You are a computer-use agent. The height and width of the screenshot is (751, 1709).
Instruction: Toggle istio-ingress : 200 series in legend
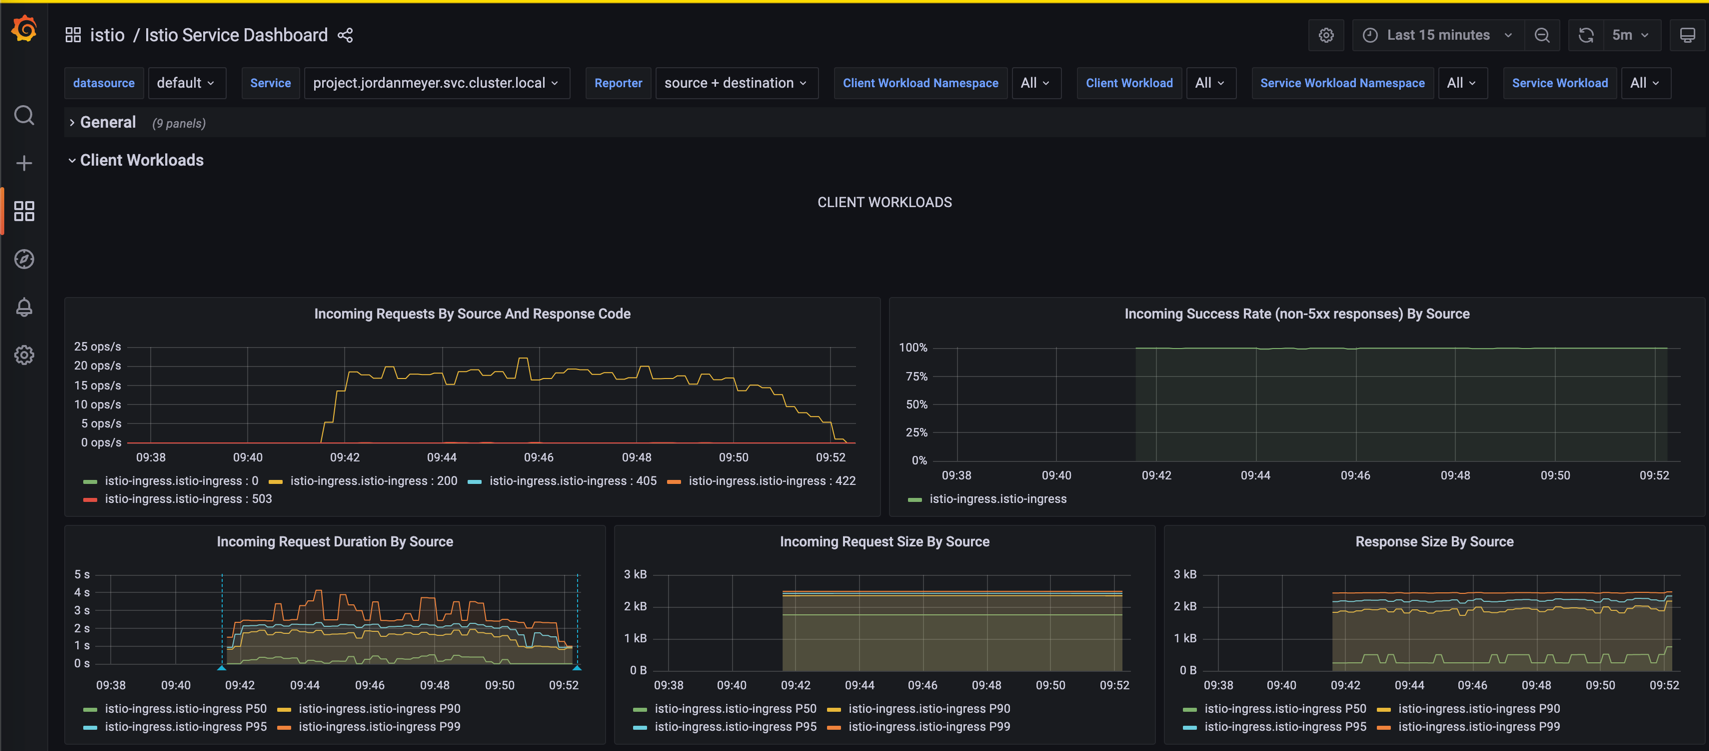click(374, 481)
